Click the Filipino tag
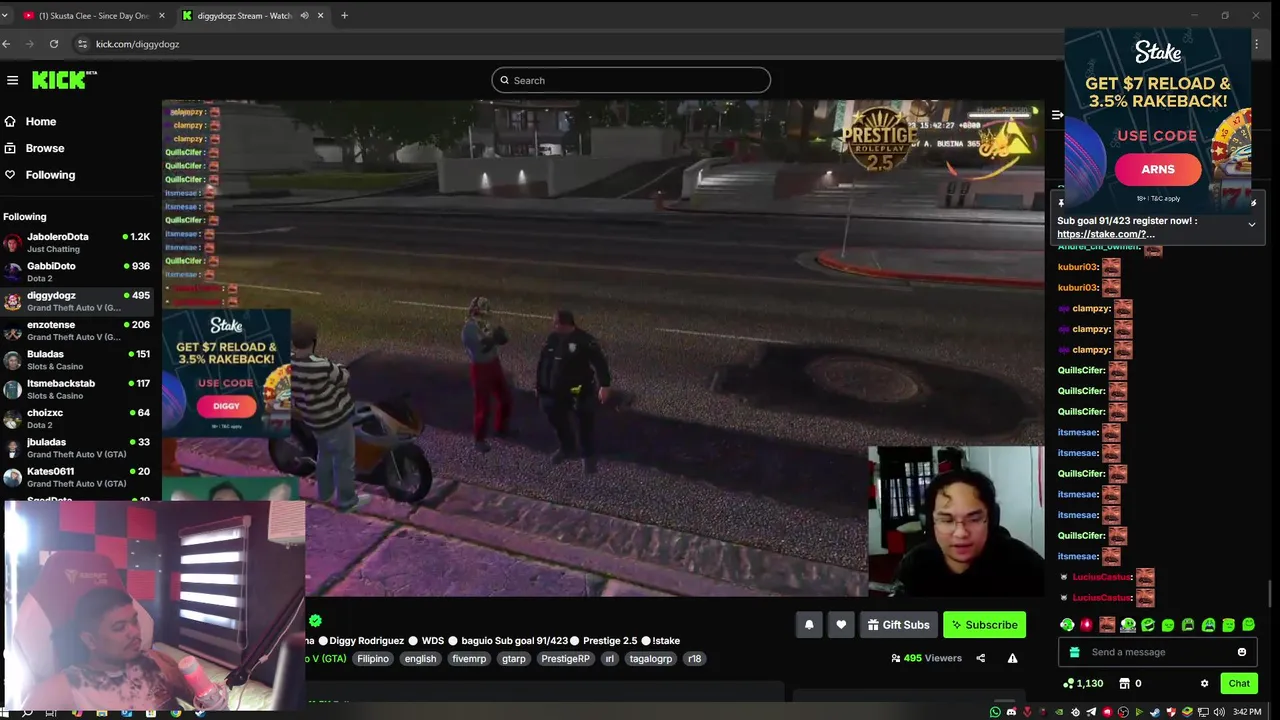Screen dimensions: 1280x720 pos(373,659)
